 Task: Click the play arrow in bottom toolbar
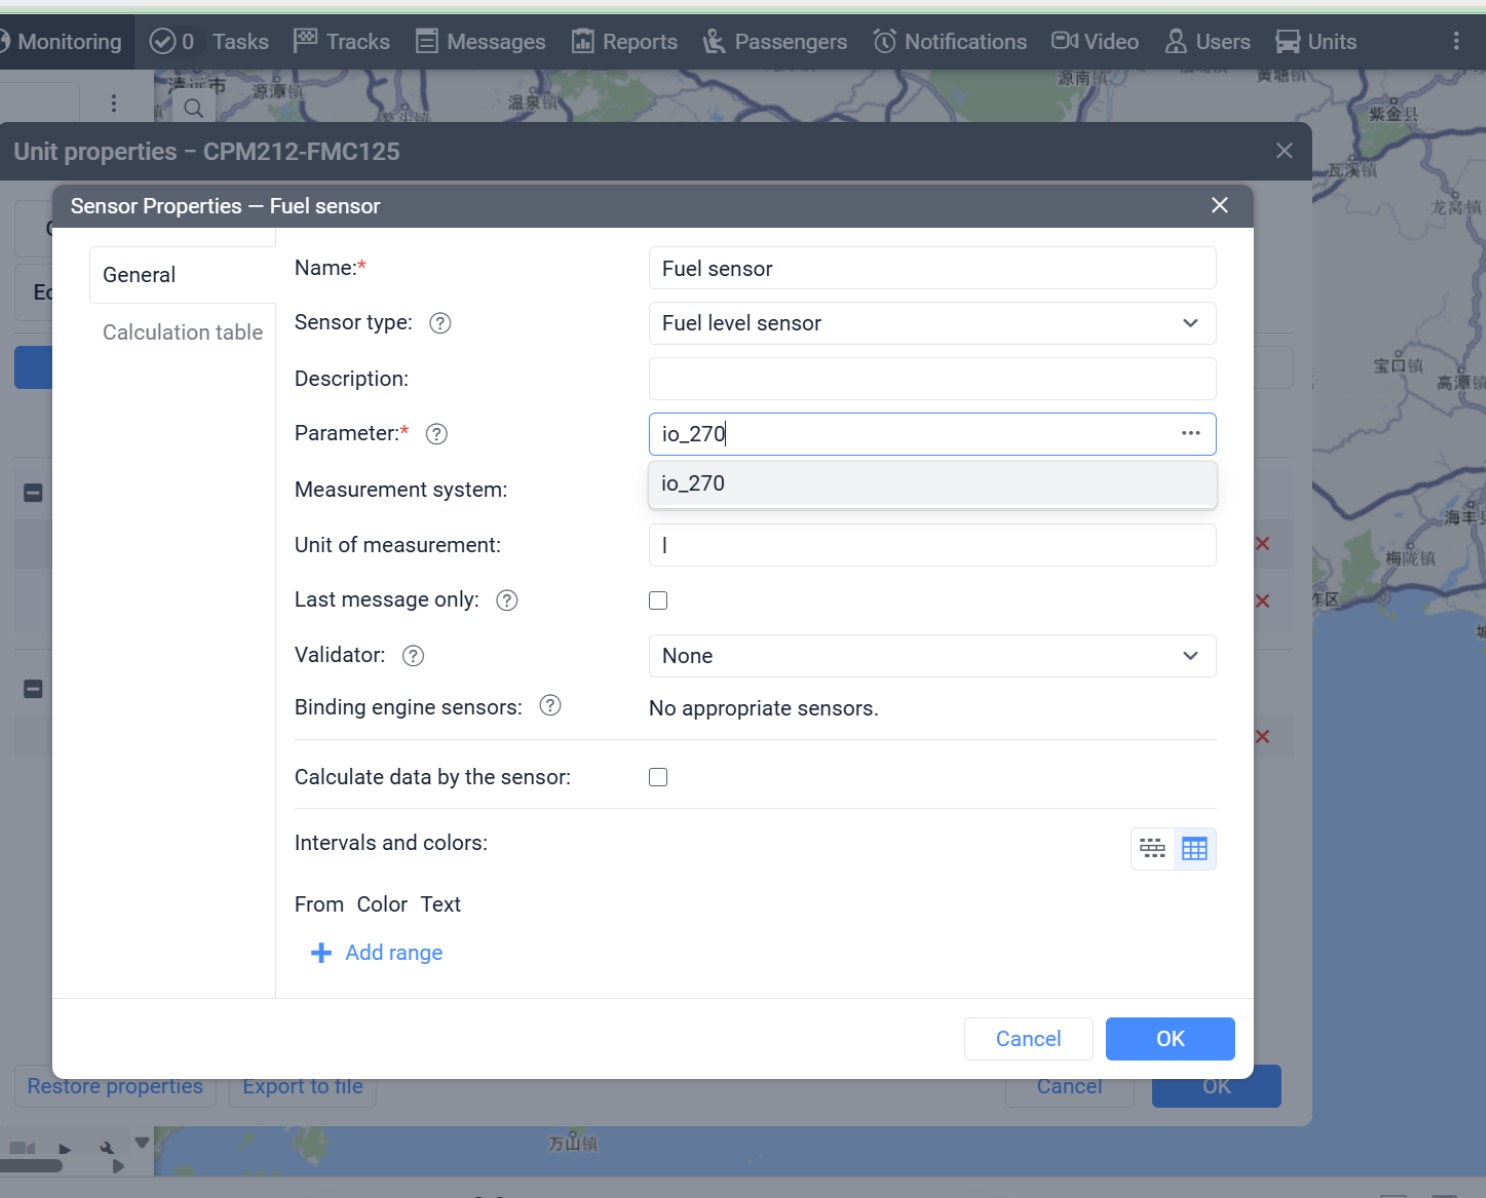(x=65, y=1149)
